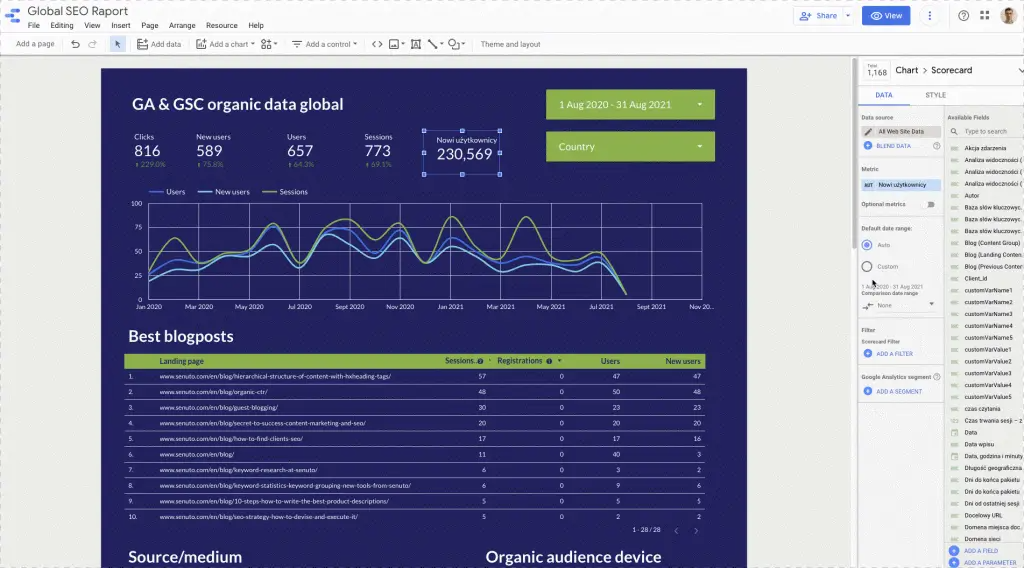Click the search magnifier in Available Fields
The height and width of the screenshot is (568, 1024).
pos(954,131)
